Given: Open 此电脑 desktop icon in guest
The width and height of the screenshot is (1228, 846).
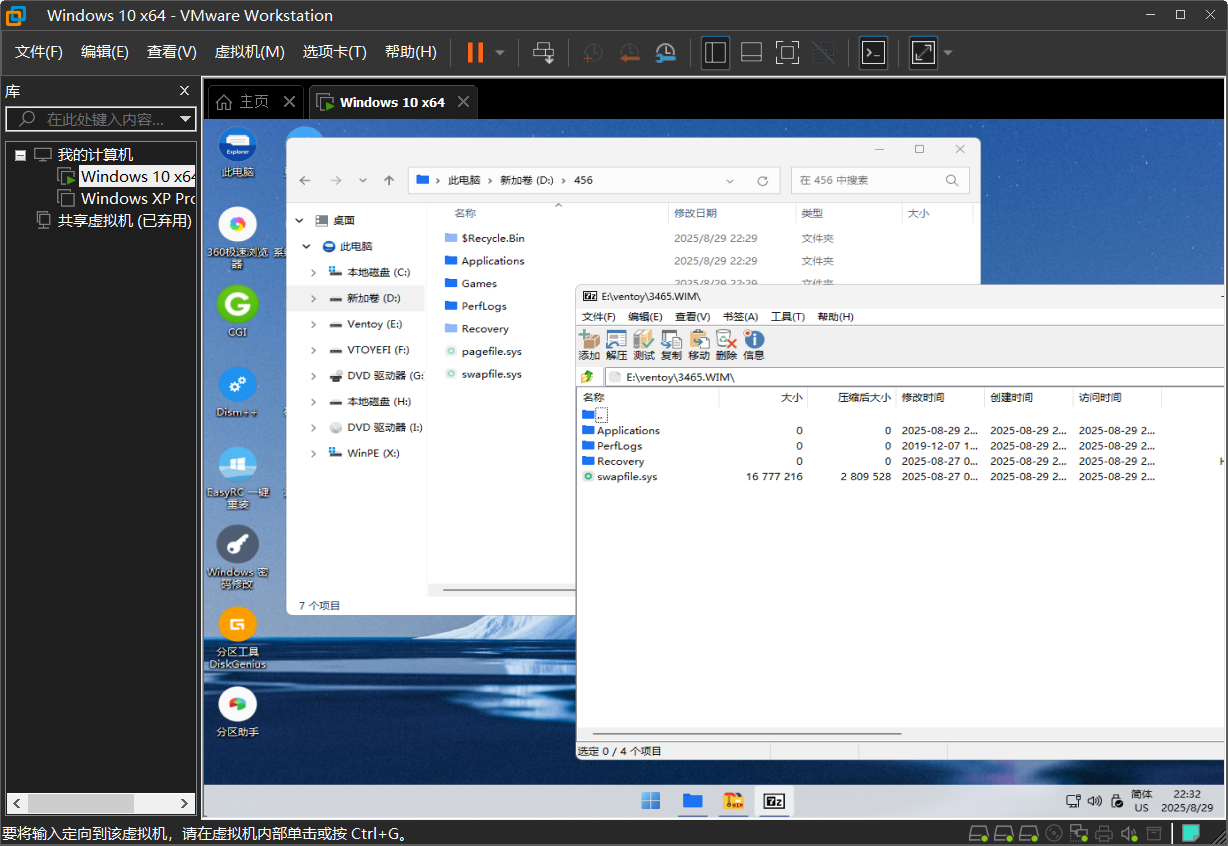Looking at the screenshot, I should [x=237, y=152].
